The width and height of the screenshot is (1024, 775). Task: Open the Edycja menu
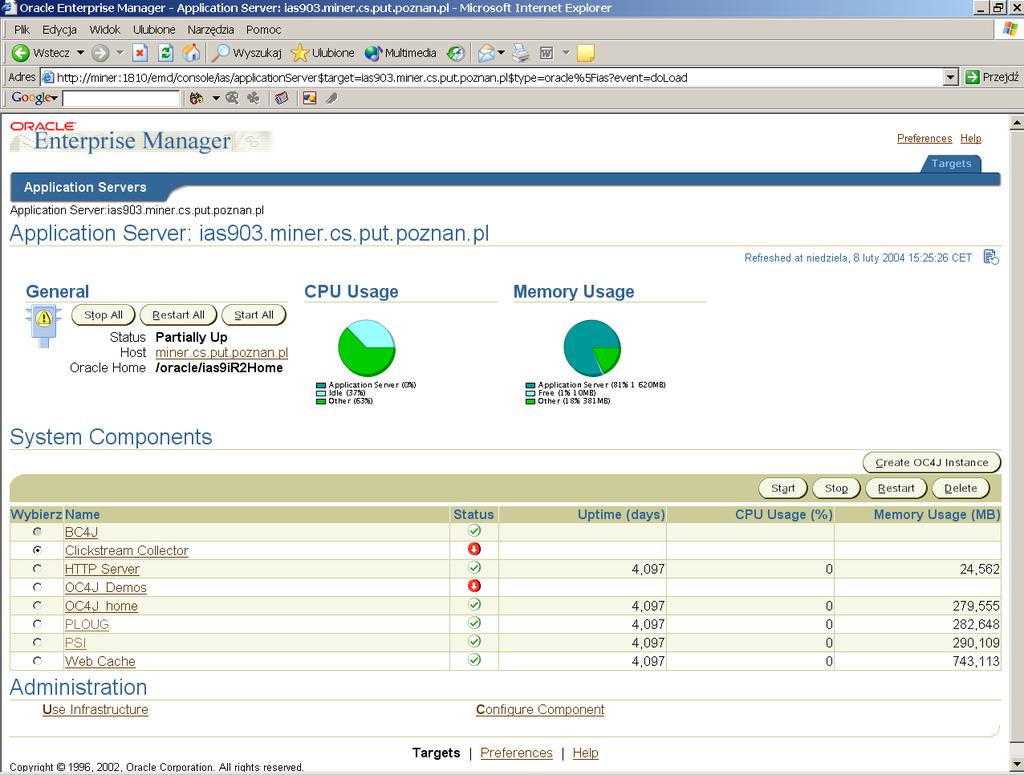59,29
